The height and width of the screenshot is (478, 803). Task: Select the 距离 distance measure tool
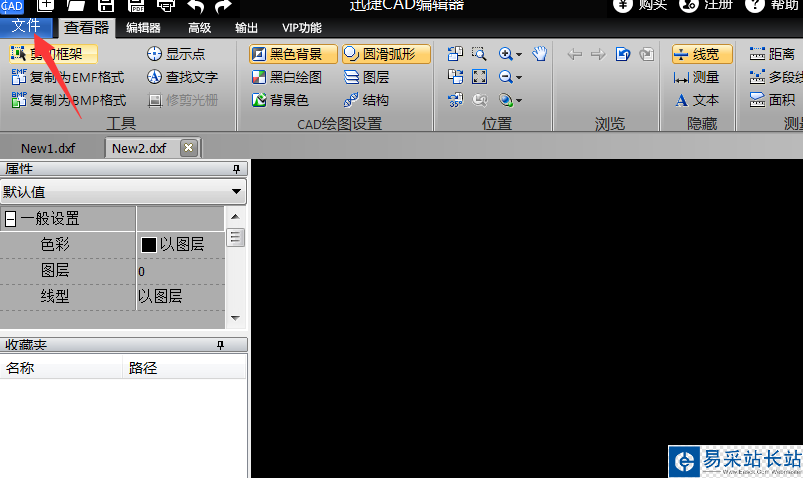pyautogui.click(x=772, y=54)
